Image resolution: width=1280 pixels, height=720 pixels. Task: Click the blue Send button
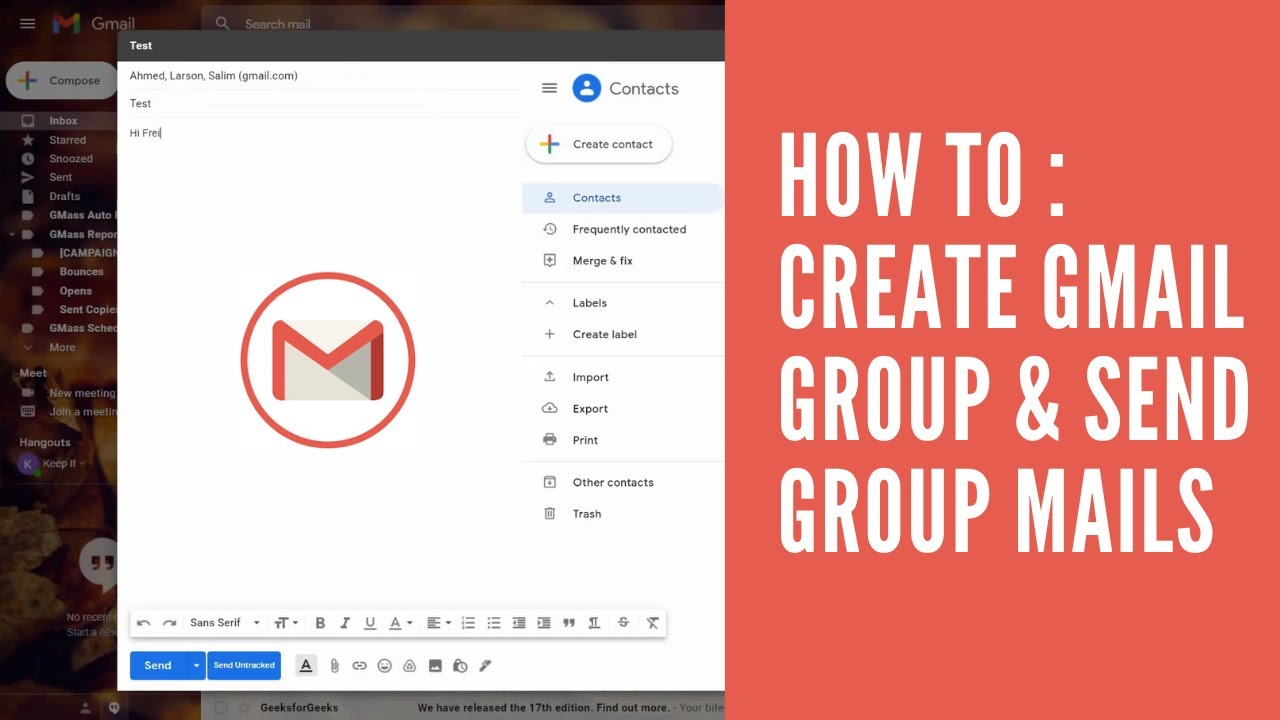tap(158, 666)
